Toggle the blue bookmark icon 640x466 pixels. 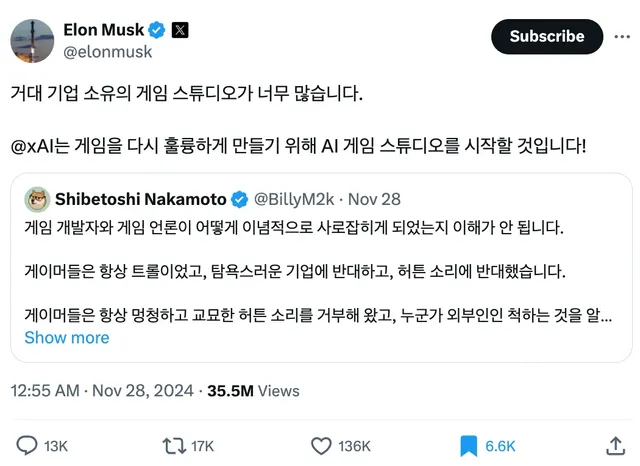click(468, 445)
